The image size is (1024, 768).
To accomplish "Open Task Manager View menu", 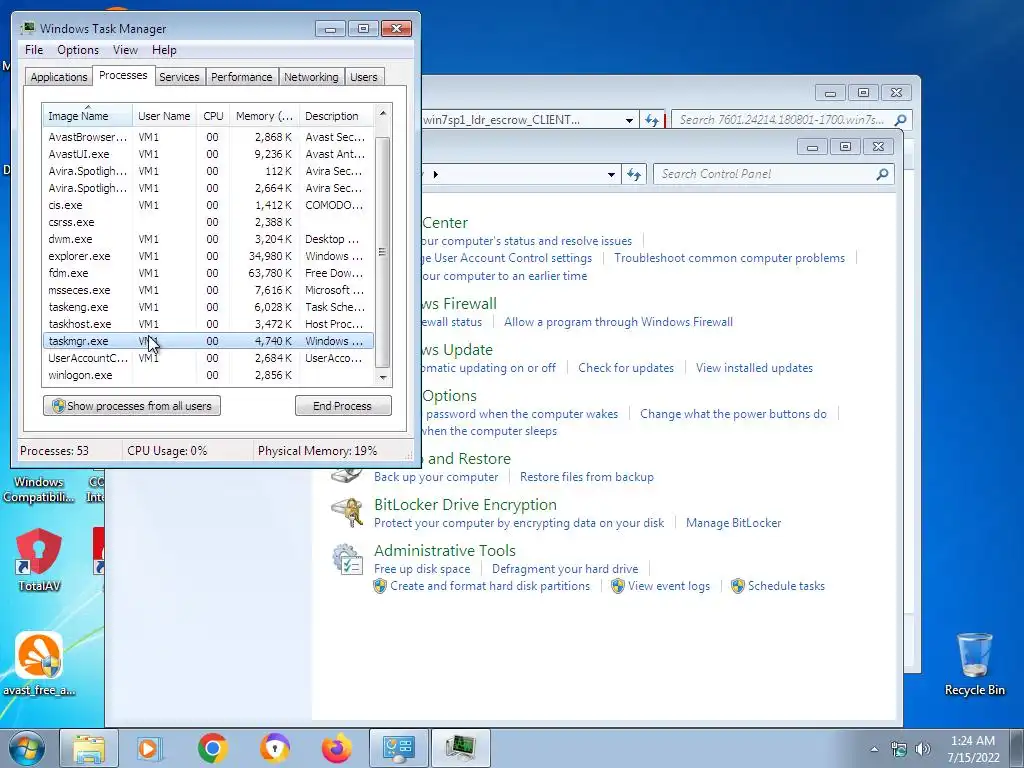I will pos(125,50).
